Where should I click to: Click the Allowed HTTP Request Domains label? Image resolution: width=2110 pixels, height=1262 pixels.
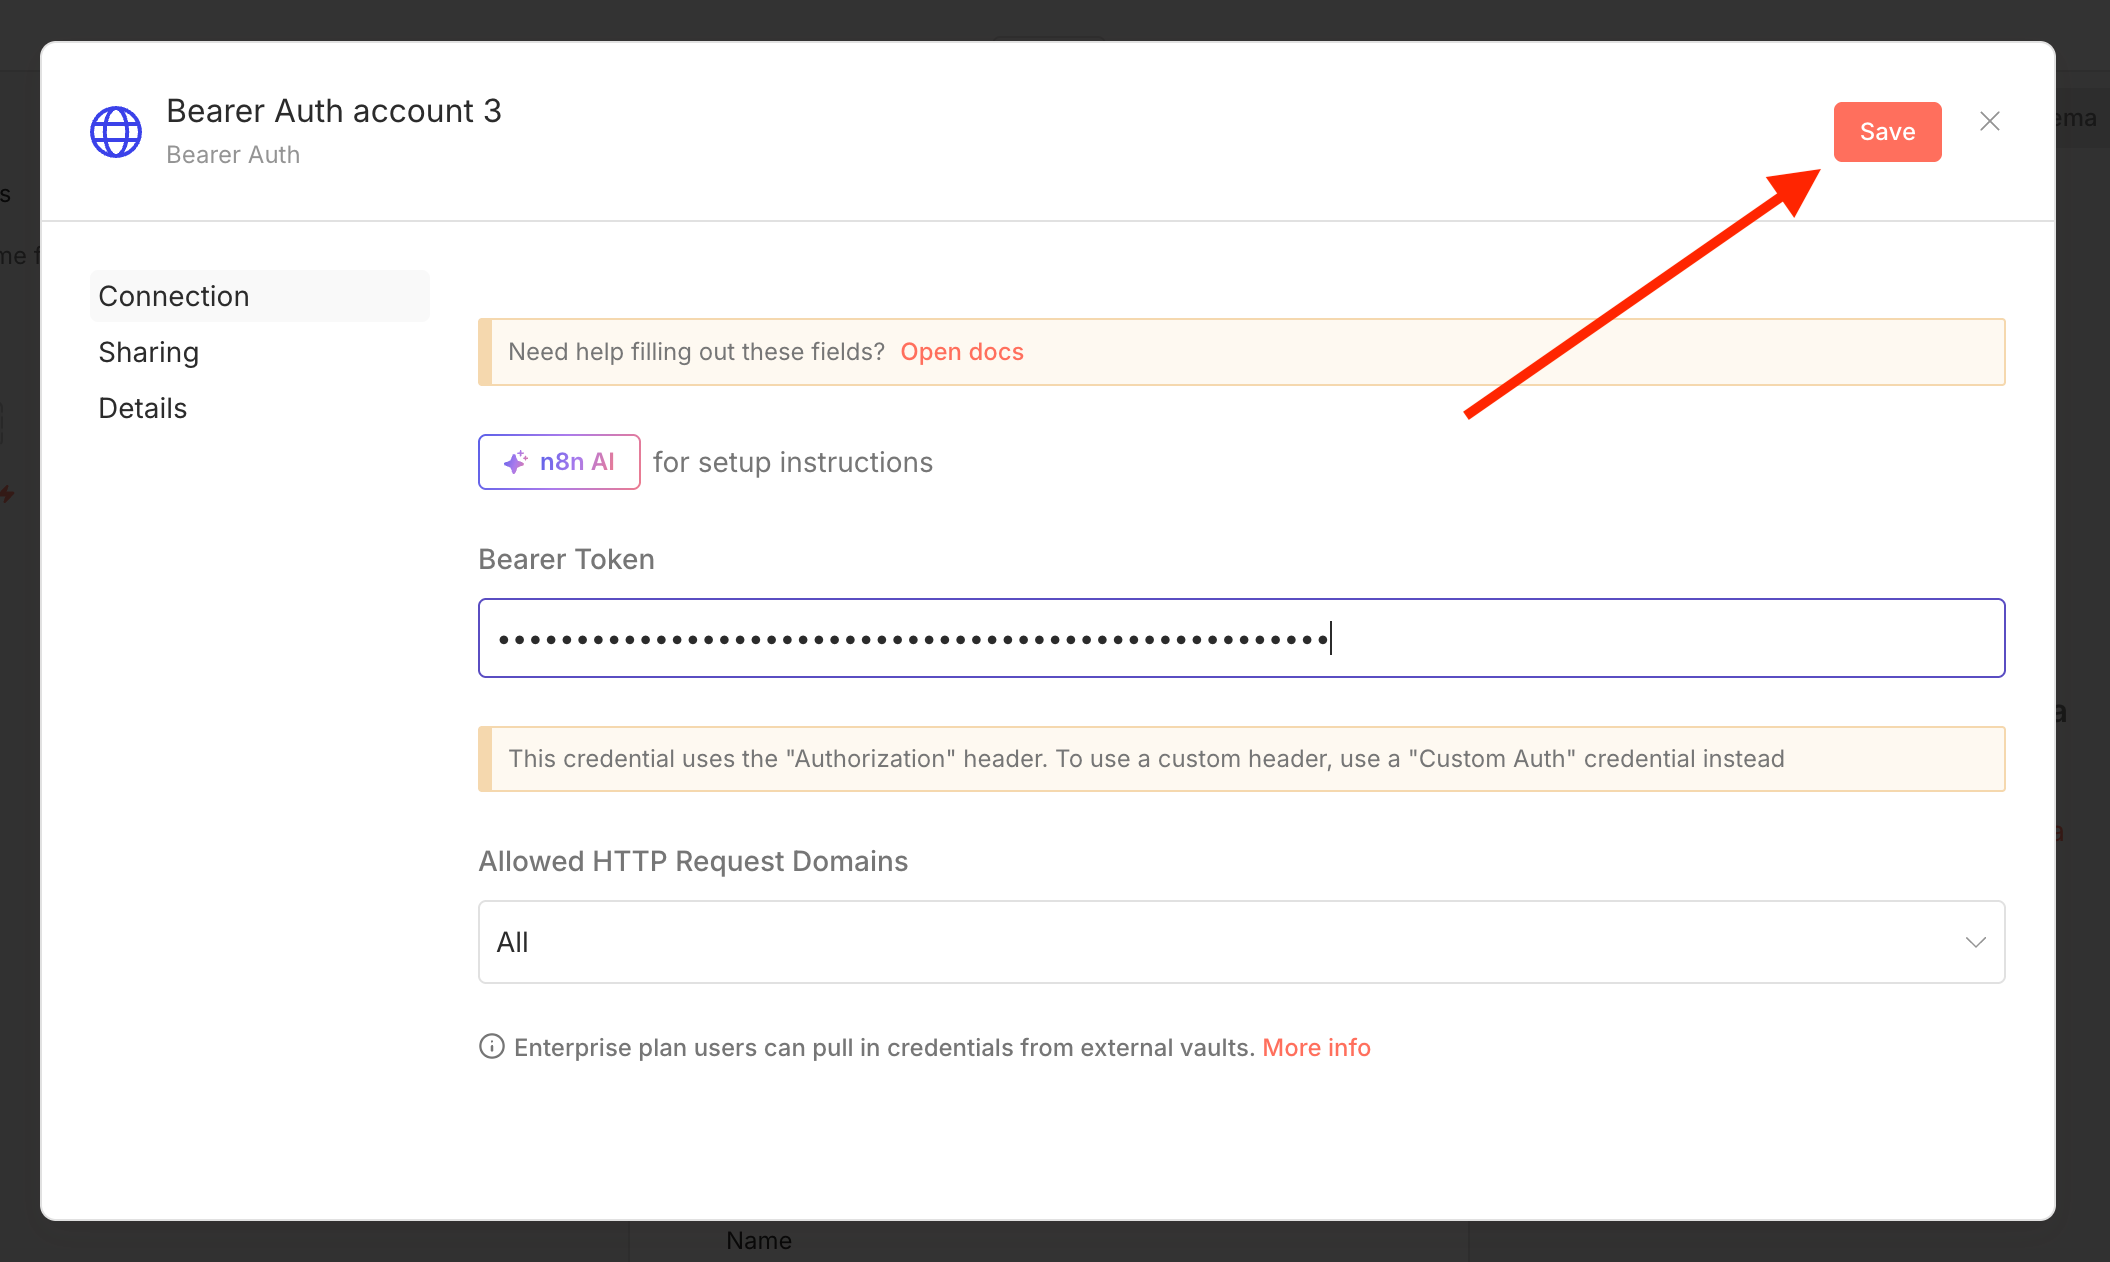(693, 861)
